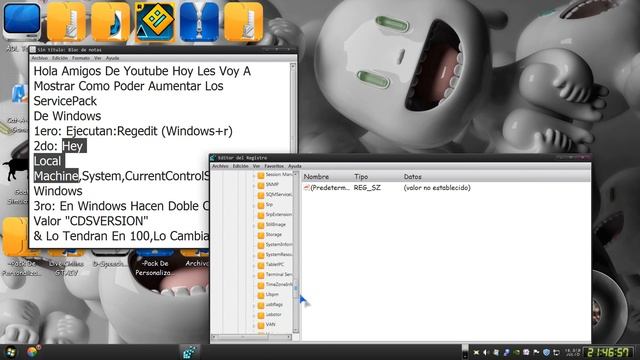This screenshot has width=640, height=360.
Task: Select the (Predeterm... value name
Action: pos(330,188)
